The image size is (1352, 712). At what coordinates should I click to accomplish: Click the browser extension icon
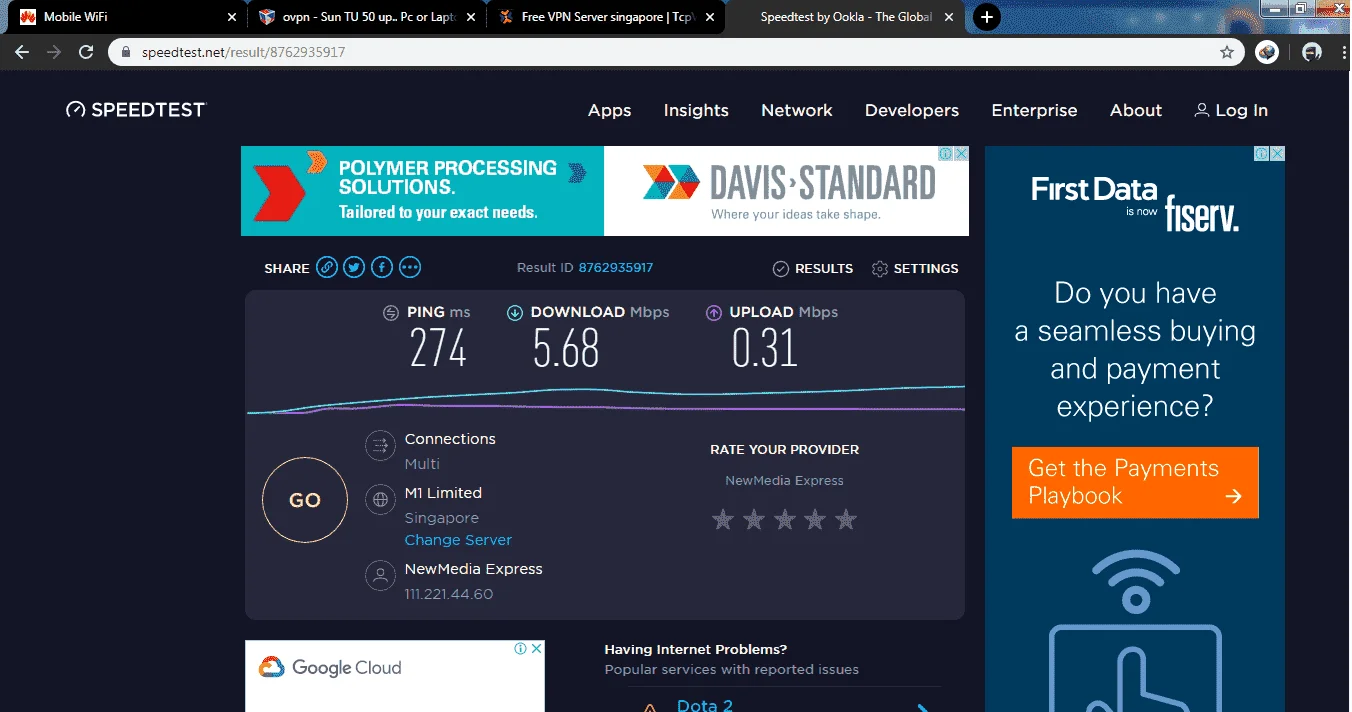pyautogui.click(x=1267, y=52)
